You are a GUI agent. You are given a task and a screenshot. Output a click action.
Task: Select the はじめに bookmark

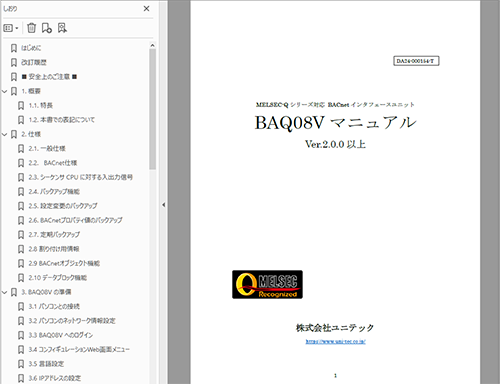tap(31, 48)
